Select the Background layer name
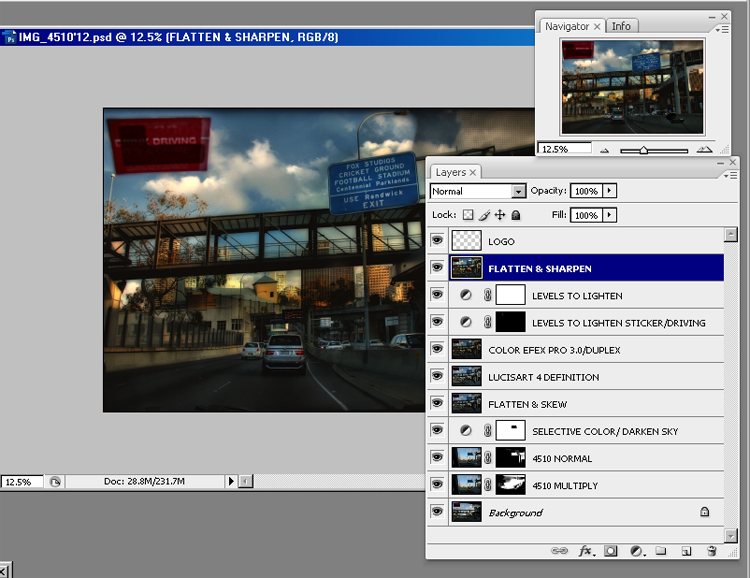Image resolution: width=750 pixels, height=578 pixels. [515, 513]
